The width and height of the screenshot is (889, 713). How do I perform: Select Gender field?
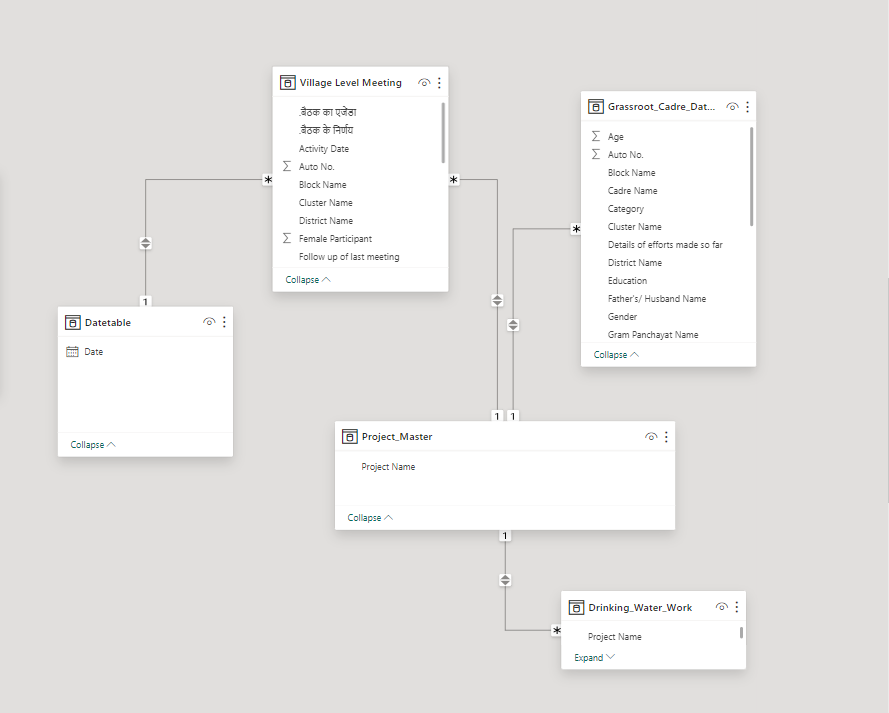click(x=623, y=316)
